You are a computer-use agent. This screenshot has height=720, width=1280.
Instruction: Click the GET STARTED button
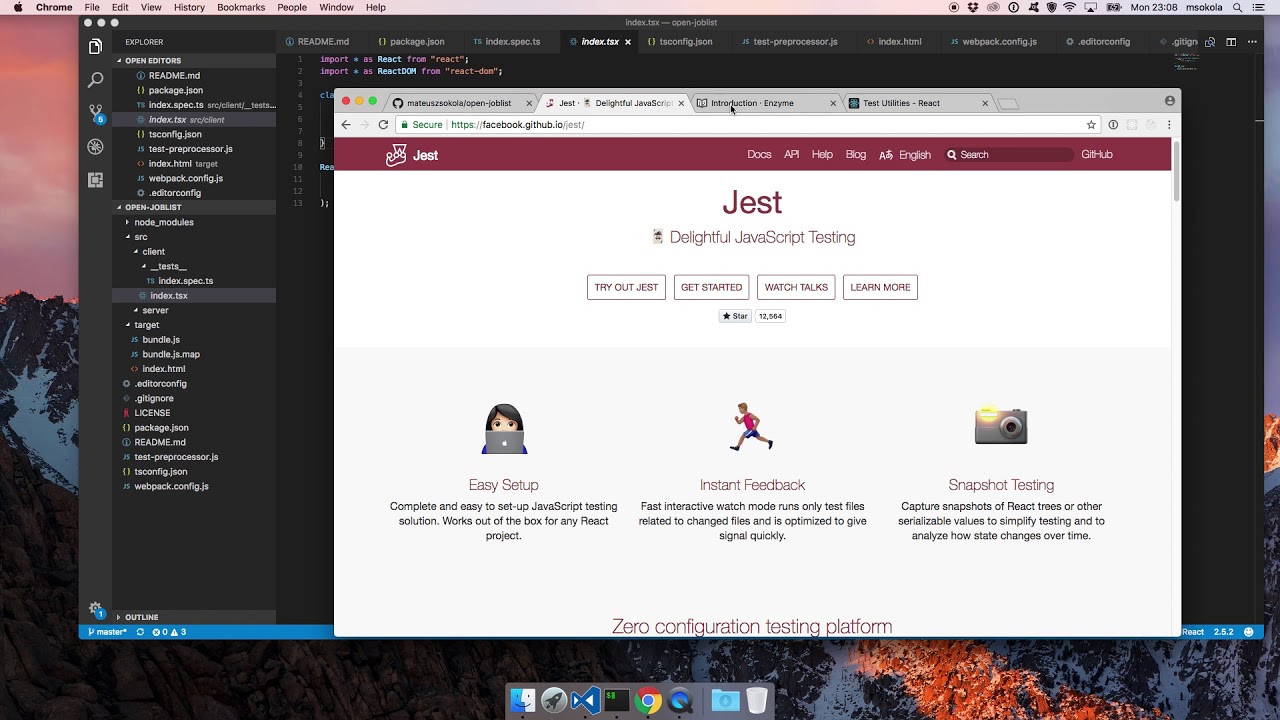coord(712,287)
